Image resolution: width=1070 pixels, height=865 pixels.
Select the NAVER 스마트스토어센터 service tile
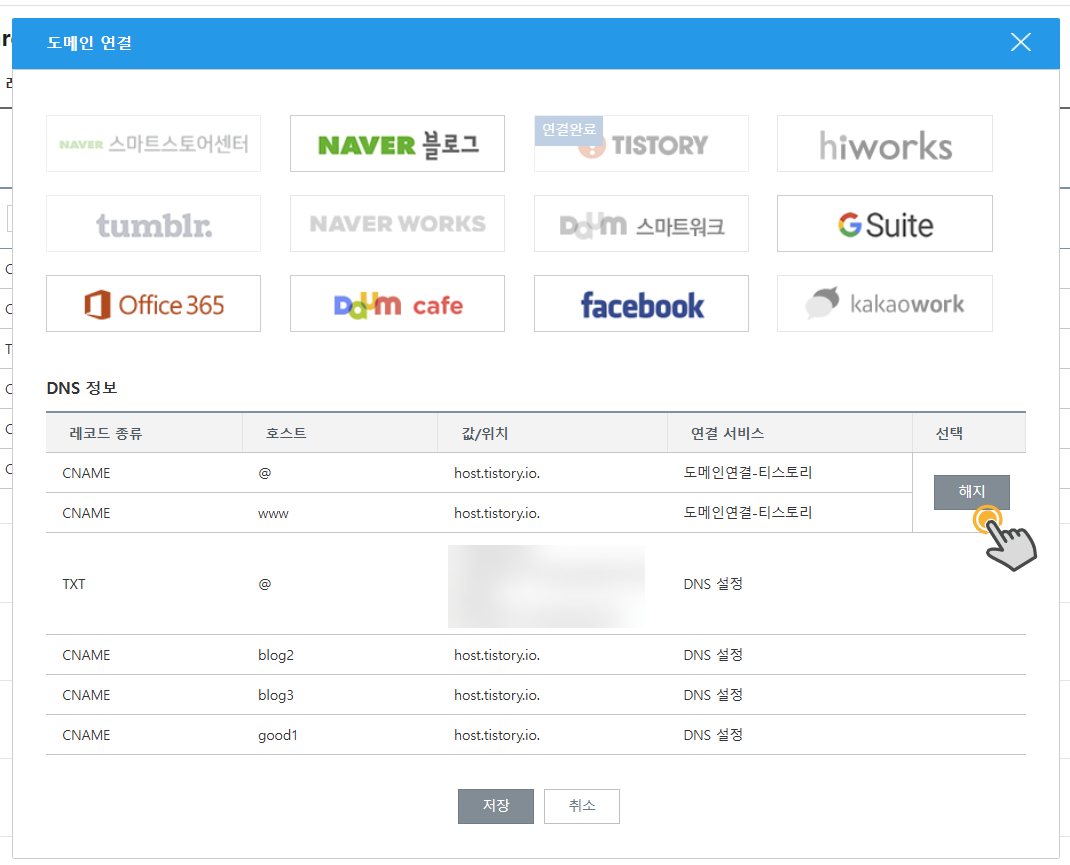tap(154, 143)
